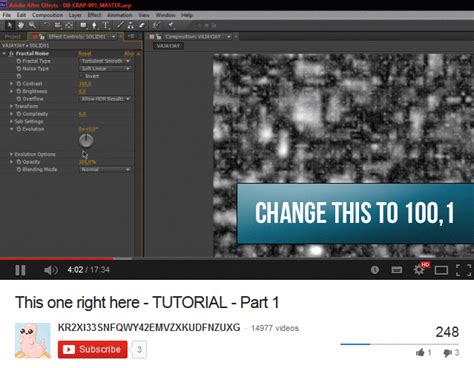
Task: Open the Help menu
Action: (187, 15)
